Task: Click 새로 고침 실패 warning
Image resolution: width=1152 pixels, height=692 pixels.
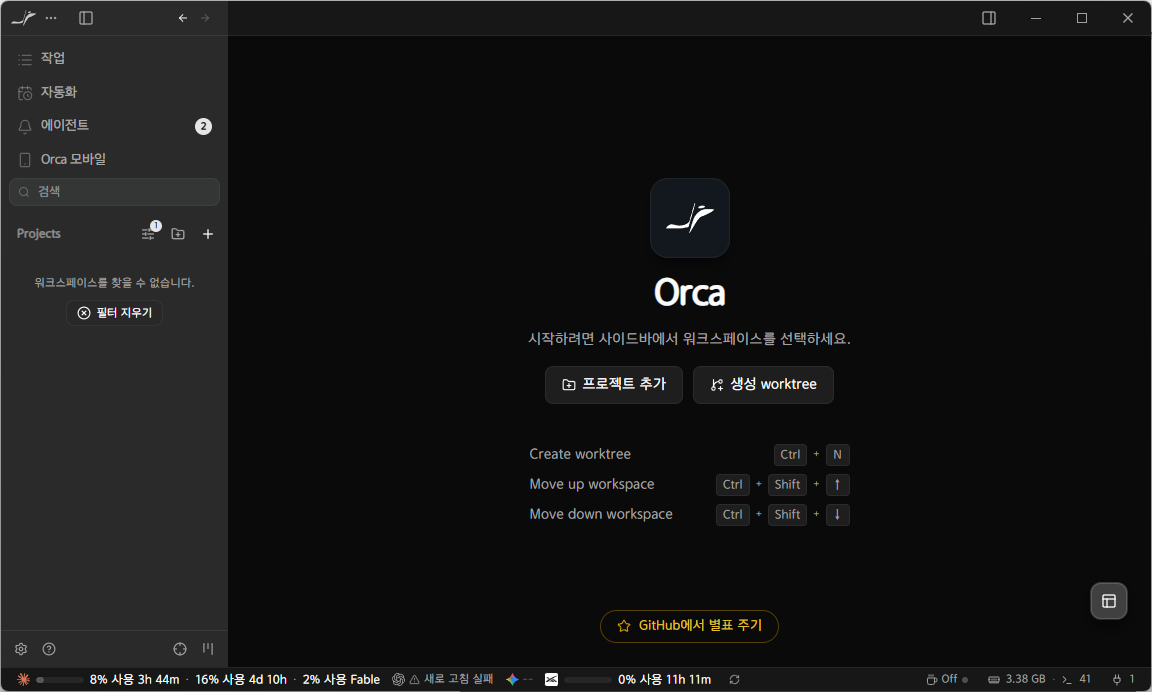Action: coord(452,680)
